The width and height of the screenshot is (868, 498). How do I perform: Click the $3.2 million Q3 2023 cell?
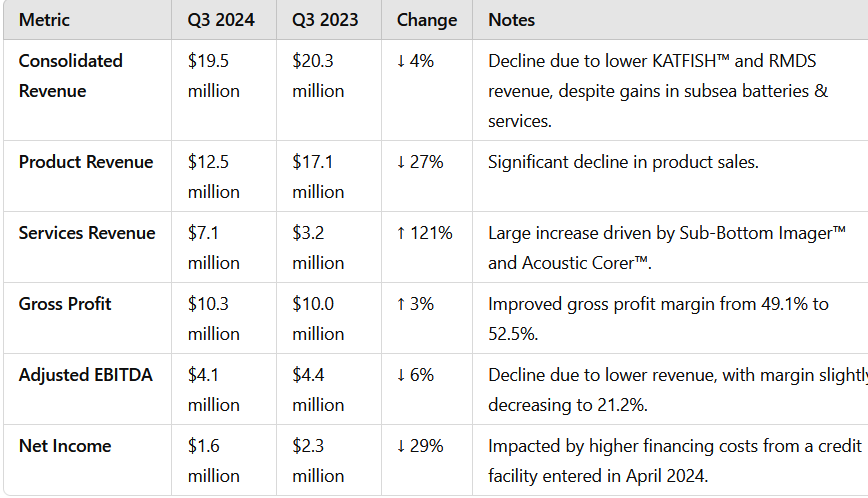coord(318,248)
